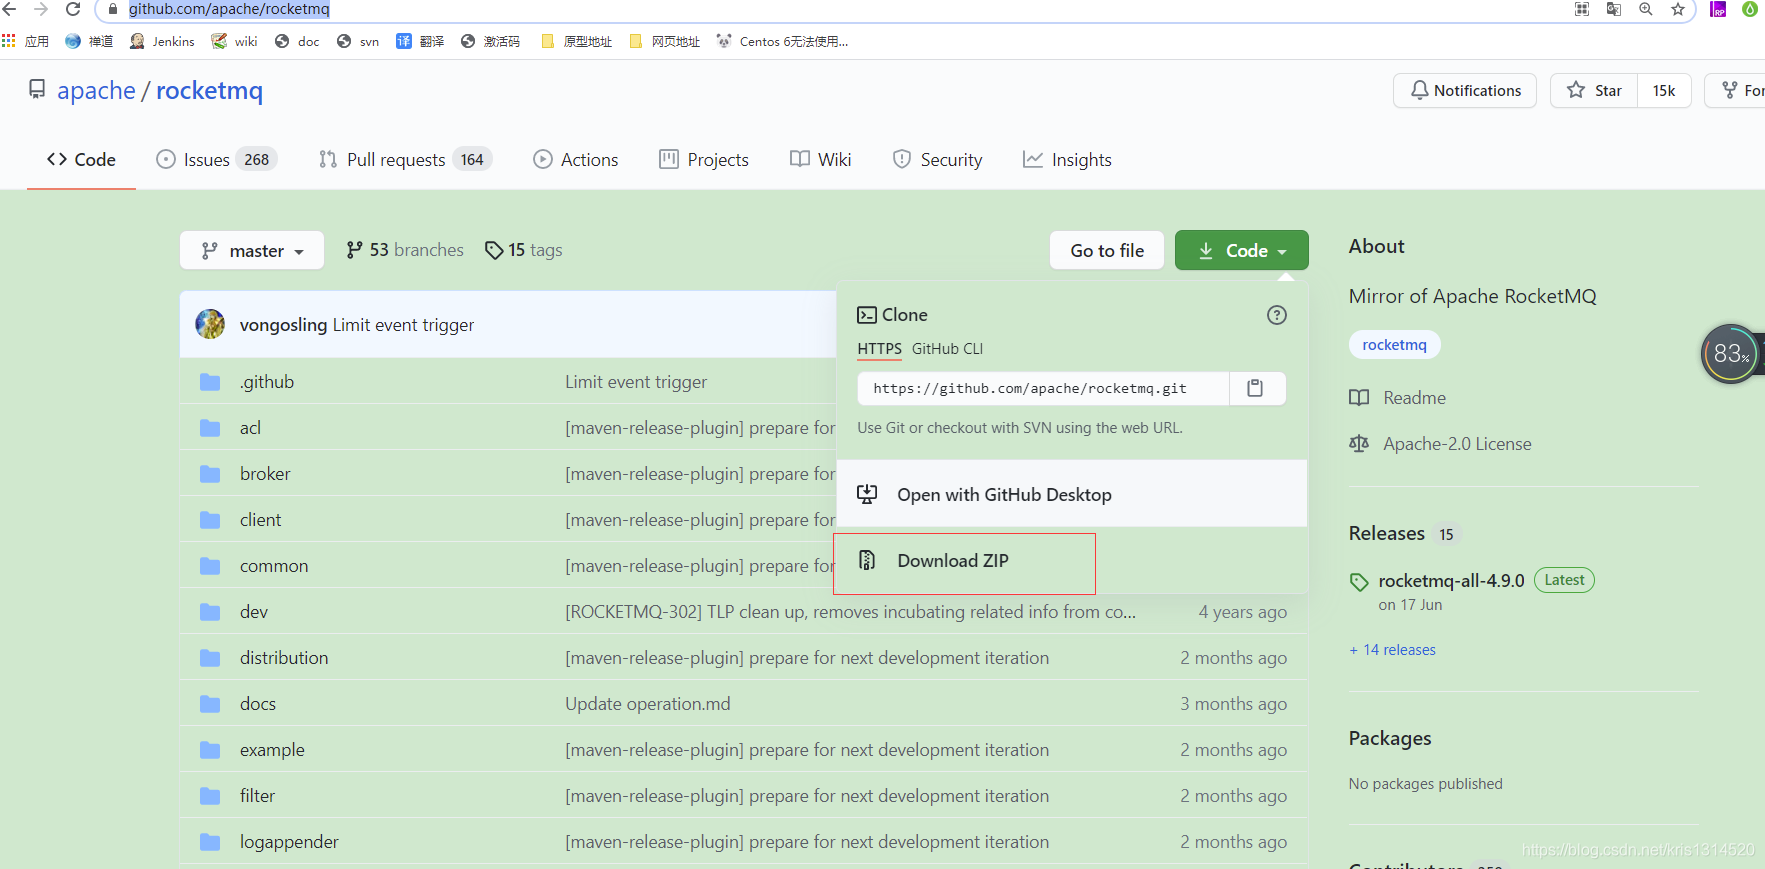Click the zoom magnifier icon in address bar
Screen dimensions: 1765x869
click(x=1646, y=9)
